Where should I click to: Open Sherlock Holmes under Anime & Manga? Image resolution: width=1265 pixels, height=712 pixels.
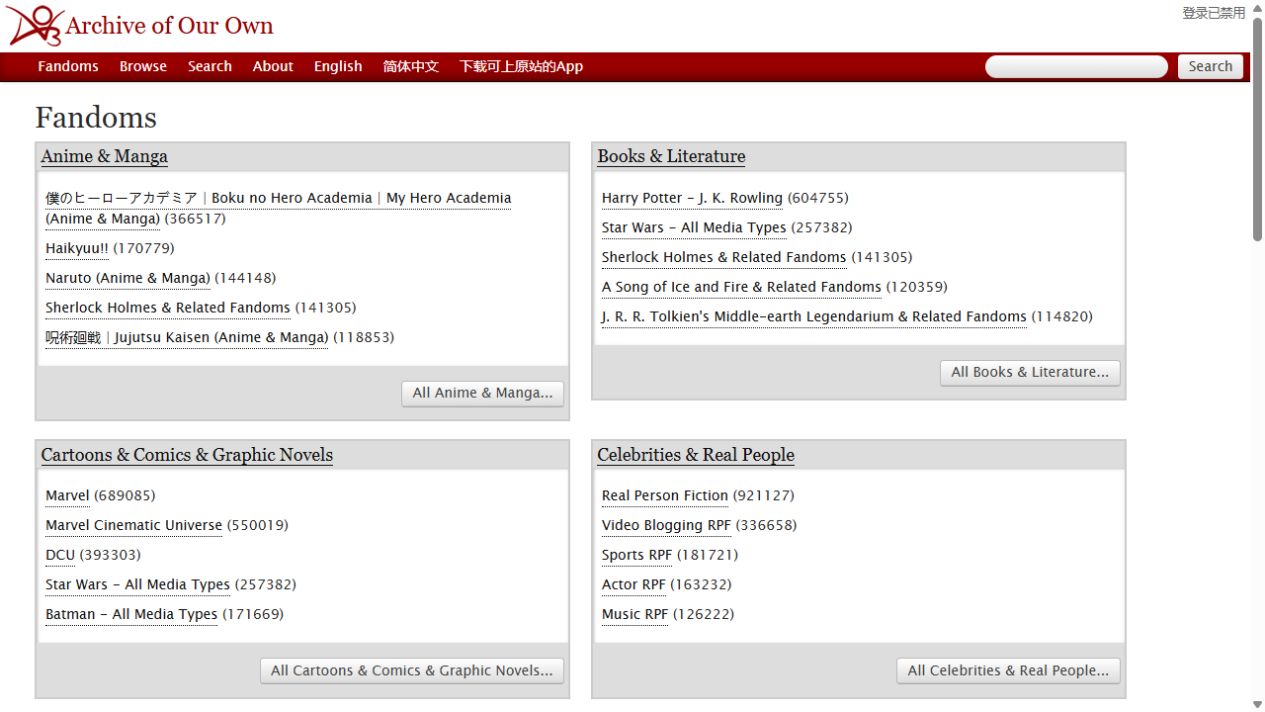pos(168,308)
